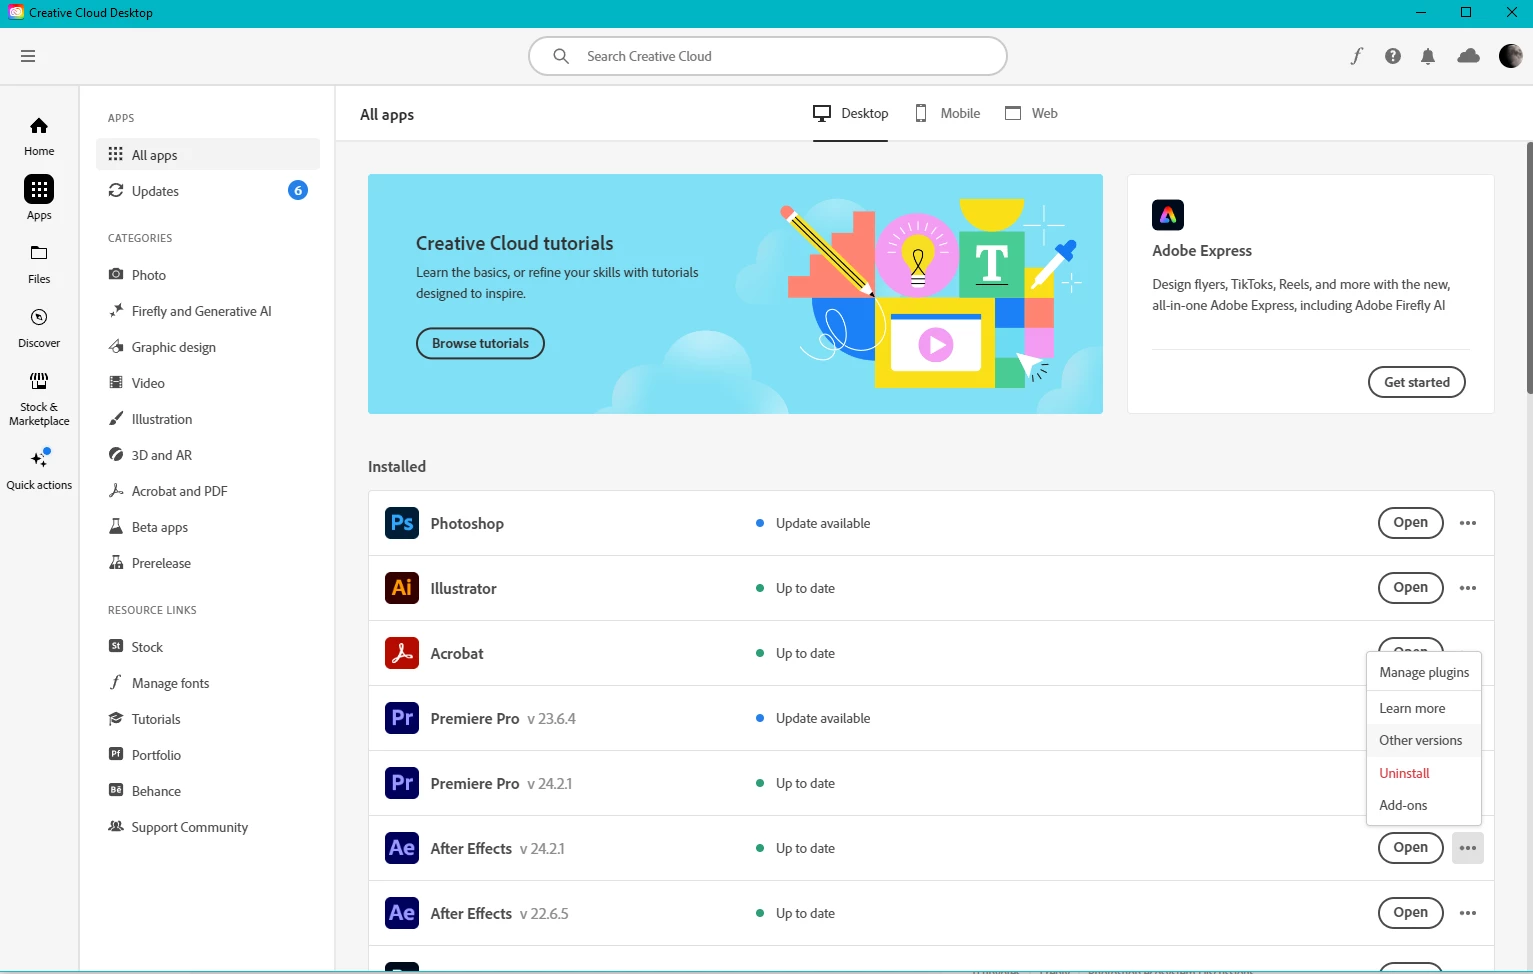Select Other versions in context menu
Image resolution: width=1533 pixels, height=974 pixels.
click(1424, 741)
